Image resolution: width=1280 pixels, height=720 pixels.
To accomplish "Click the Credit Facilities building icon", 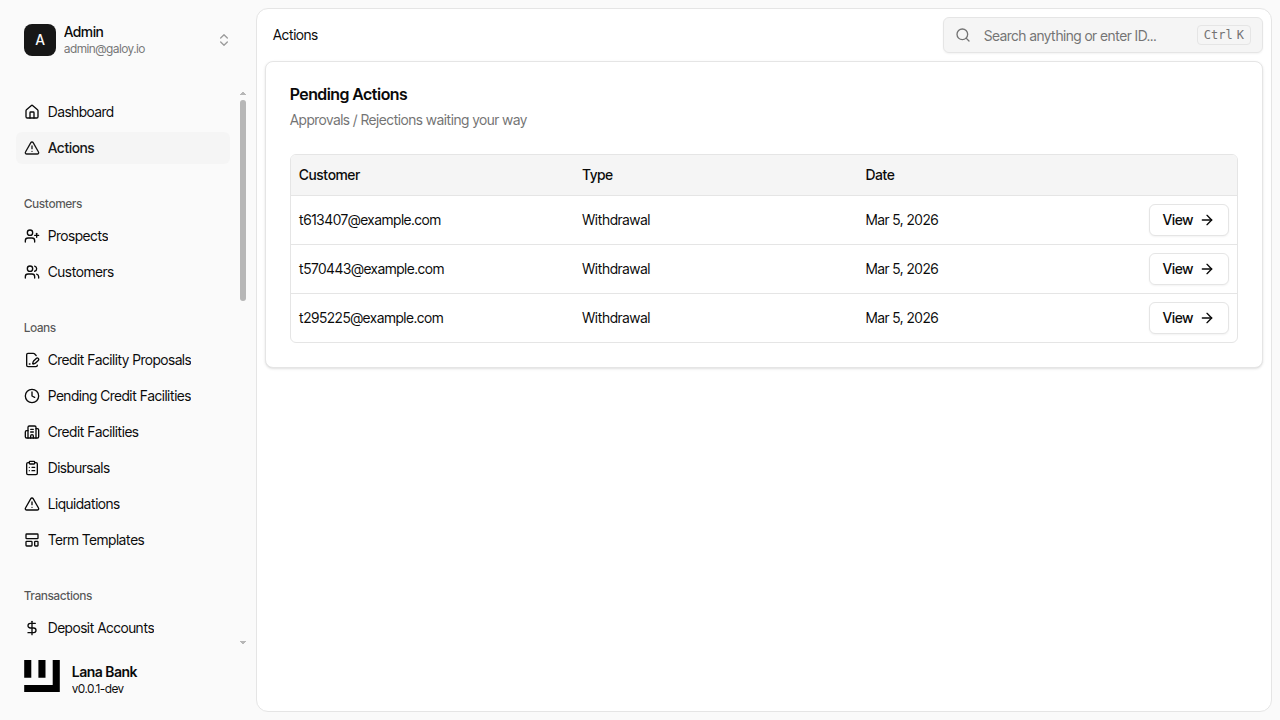I will click(x=31, y=432).
